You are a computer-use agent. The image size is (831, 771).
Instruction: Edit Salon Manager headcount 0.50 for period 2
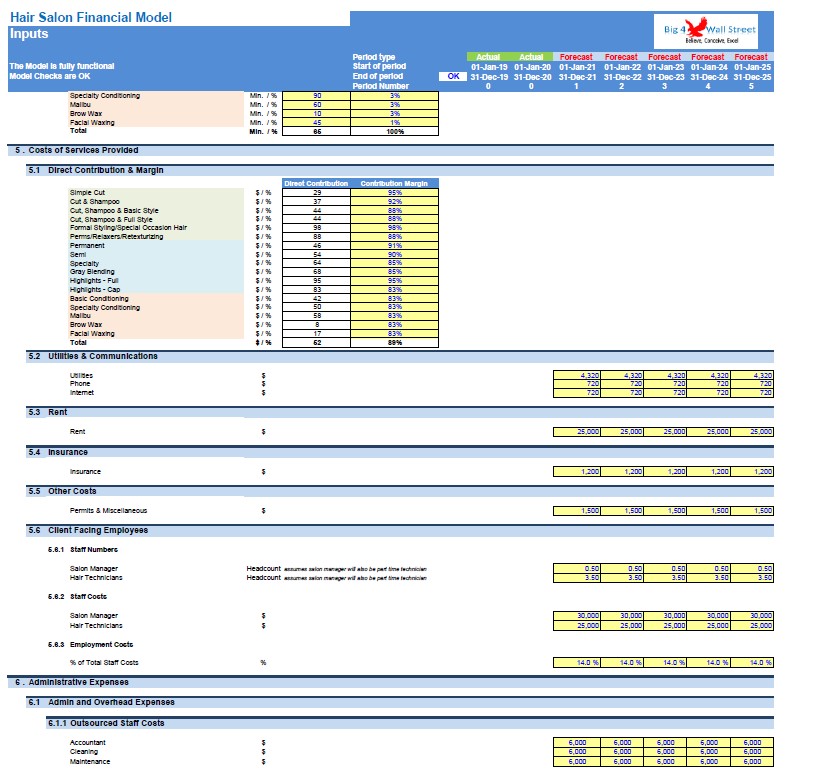coord(622,569)
